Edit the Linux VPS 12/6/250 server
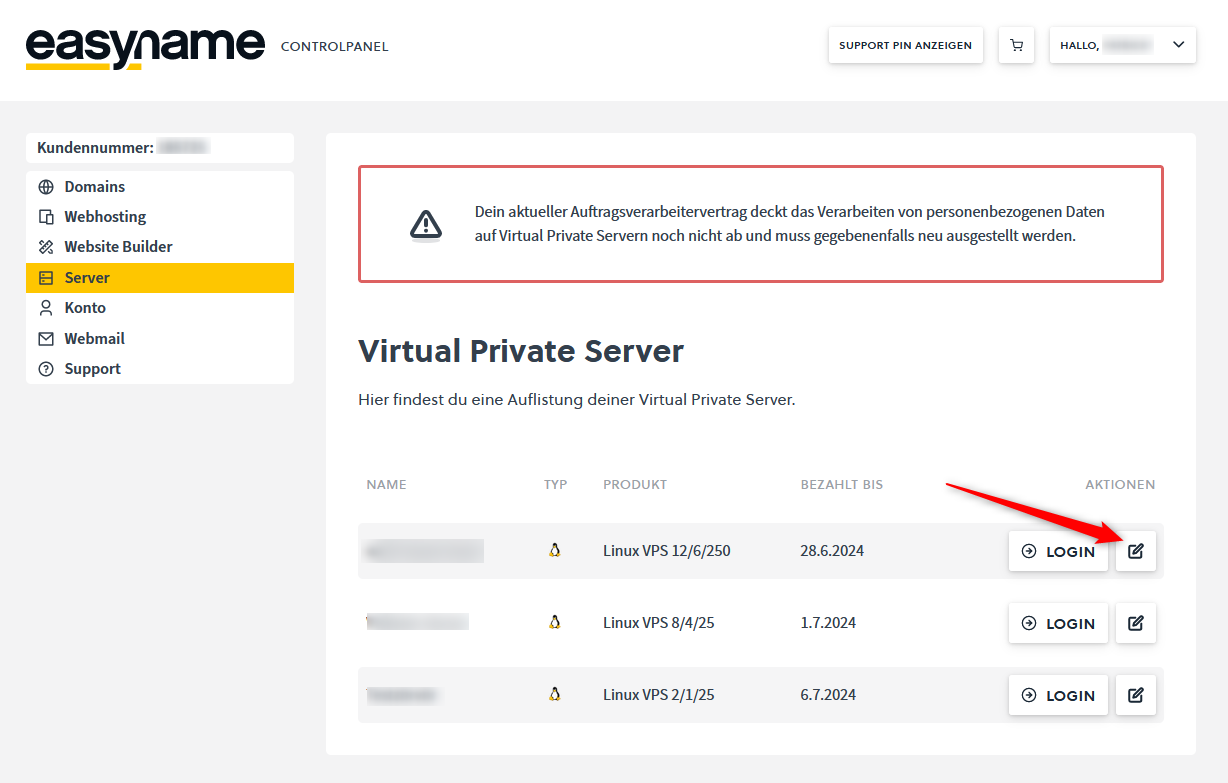This screenshot has width=1228, height=783. [x=1136, y=551]
